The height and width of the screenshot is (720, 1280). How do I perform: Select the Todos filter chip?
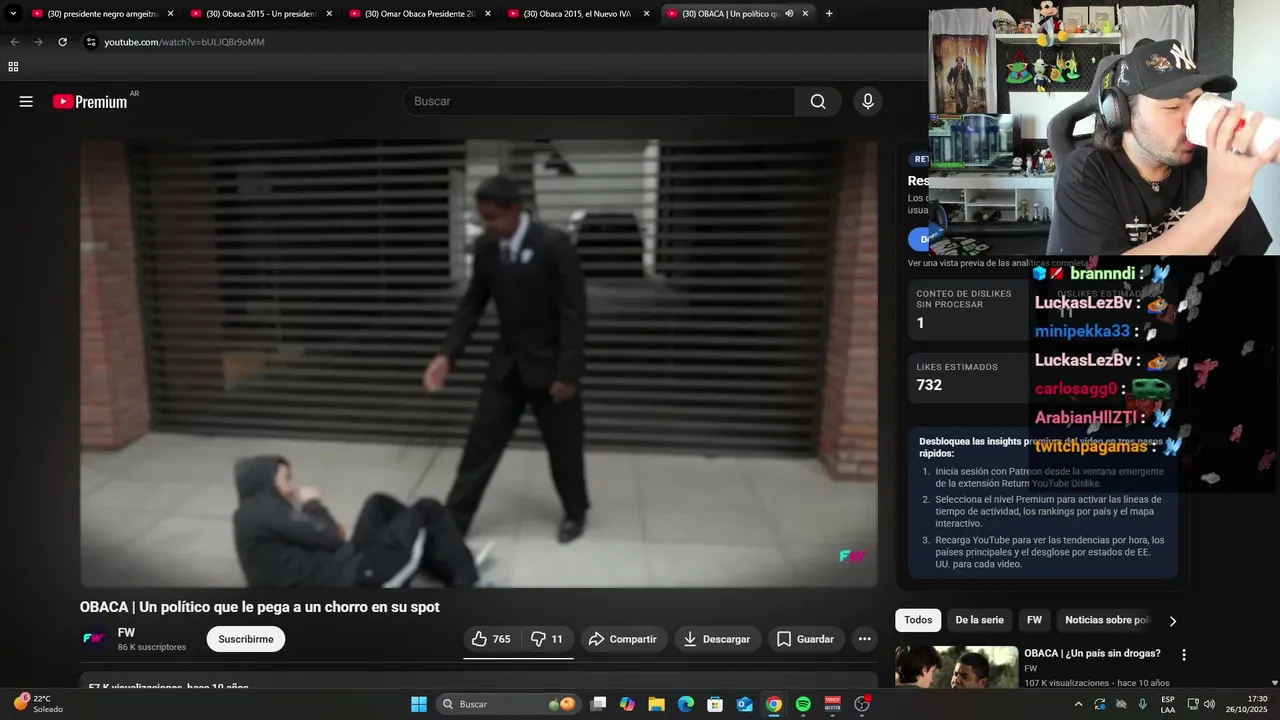tap(918, 620)
